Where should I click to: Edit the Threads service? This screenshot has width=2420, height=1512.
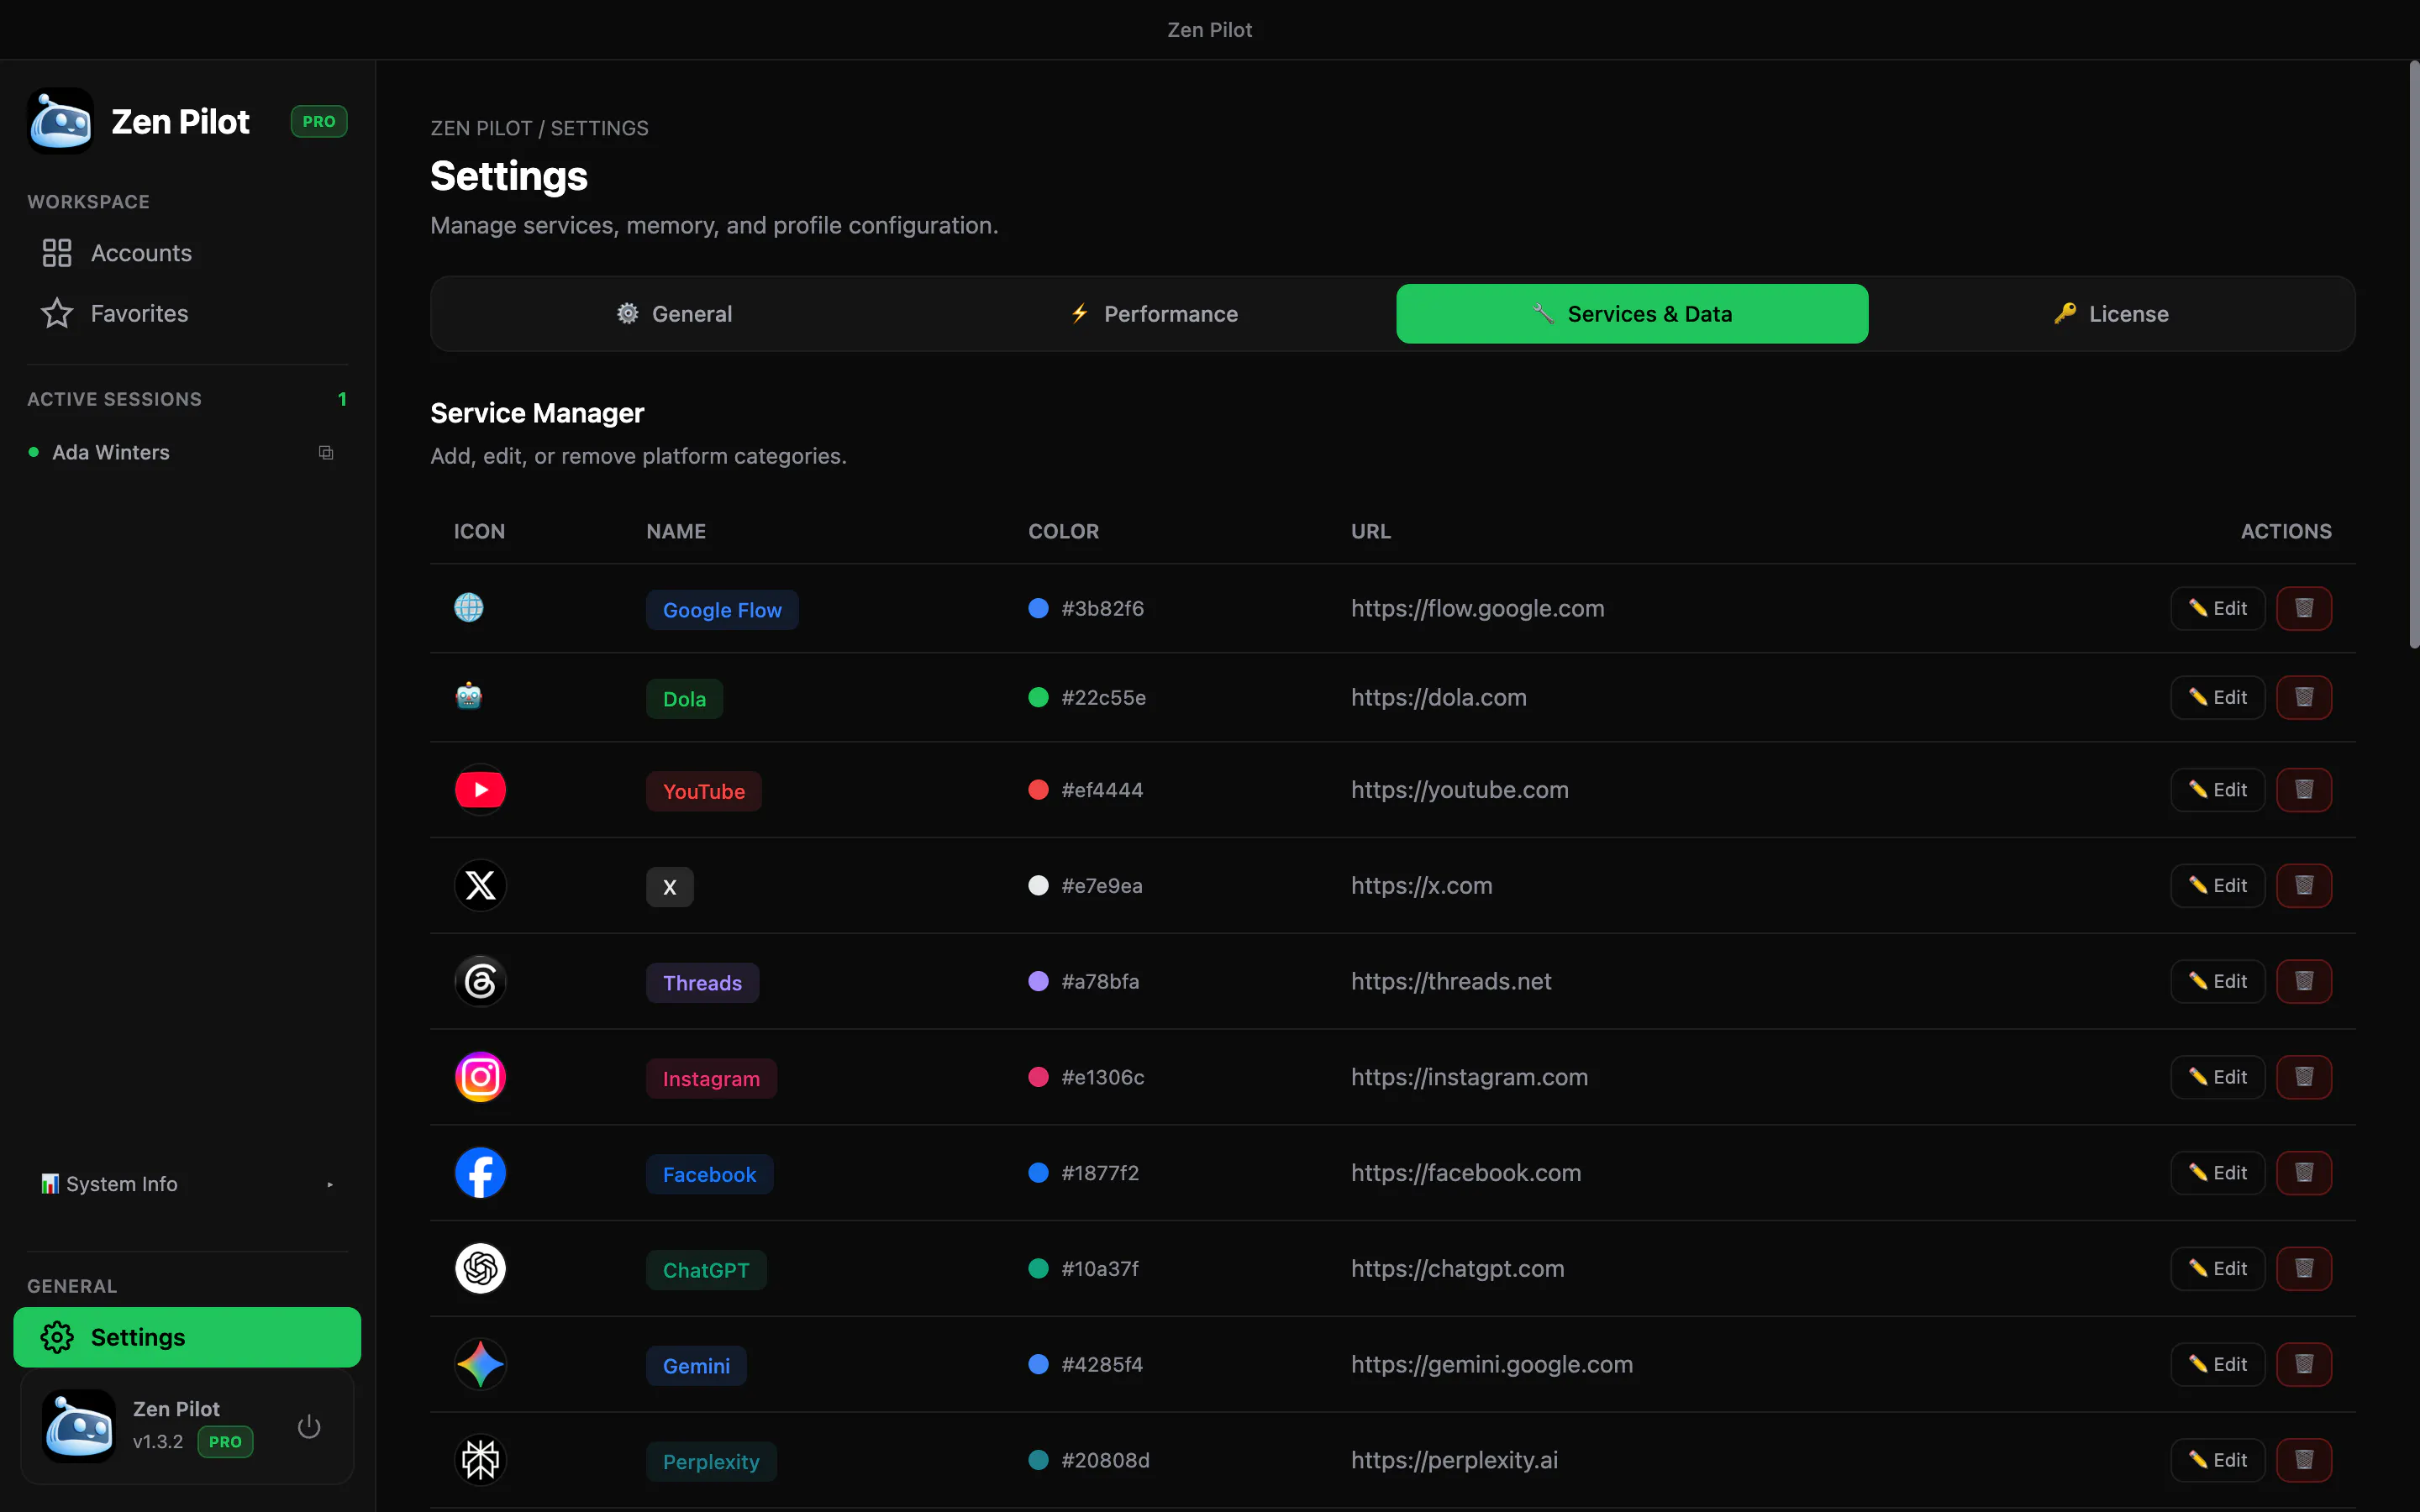click(2217, 981)
